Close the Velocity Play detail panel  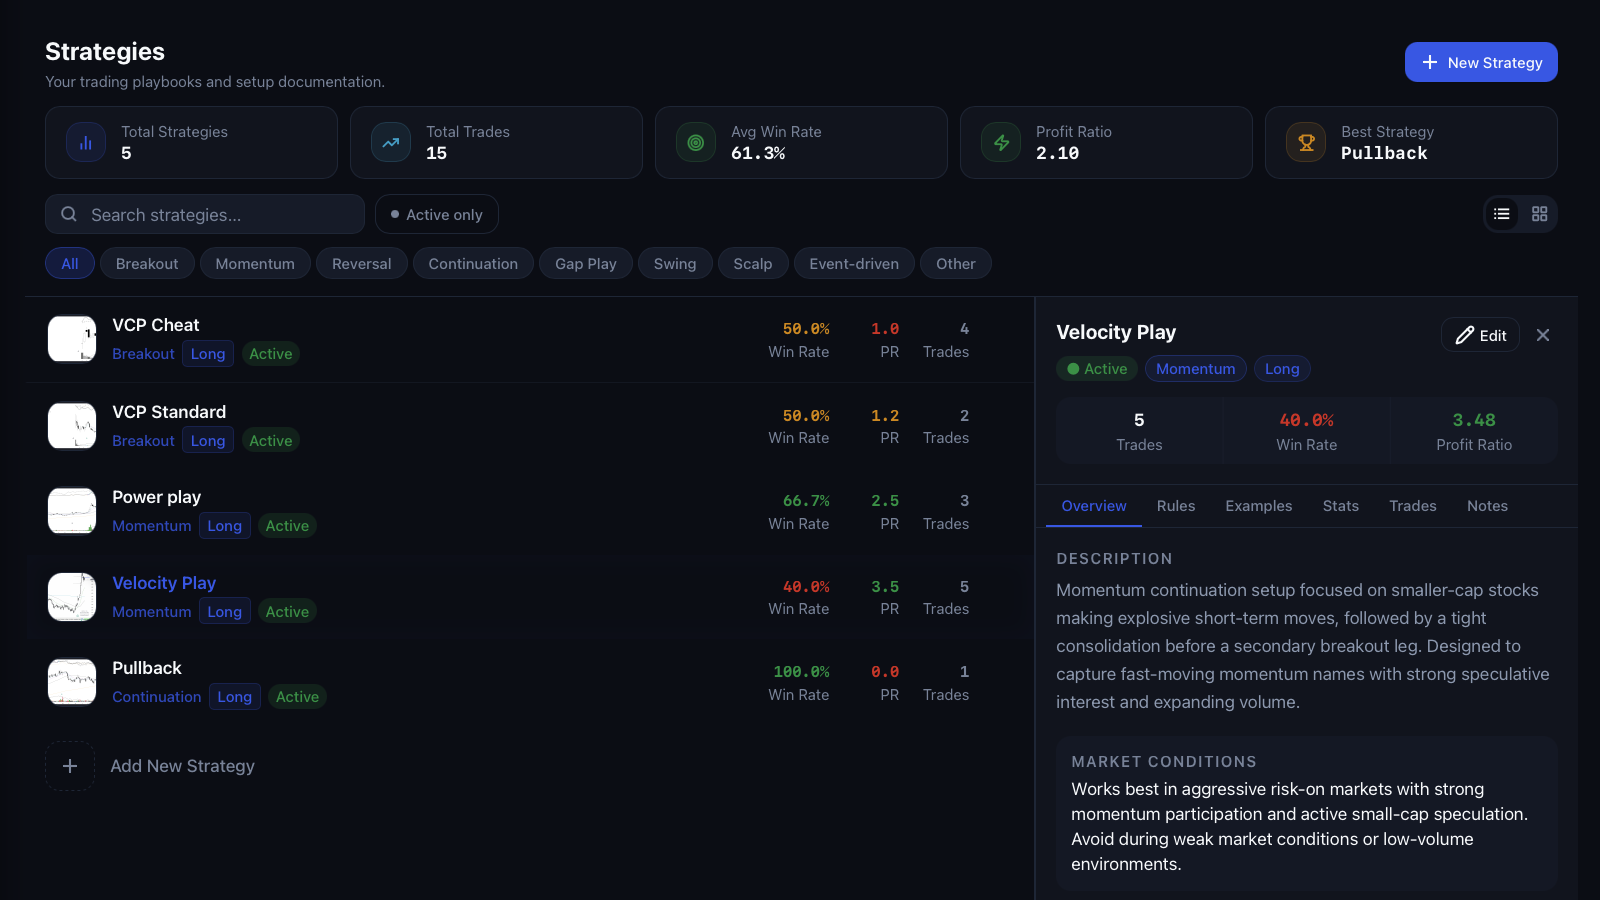point(1543,335)
